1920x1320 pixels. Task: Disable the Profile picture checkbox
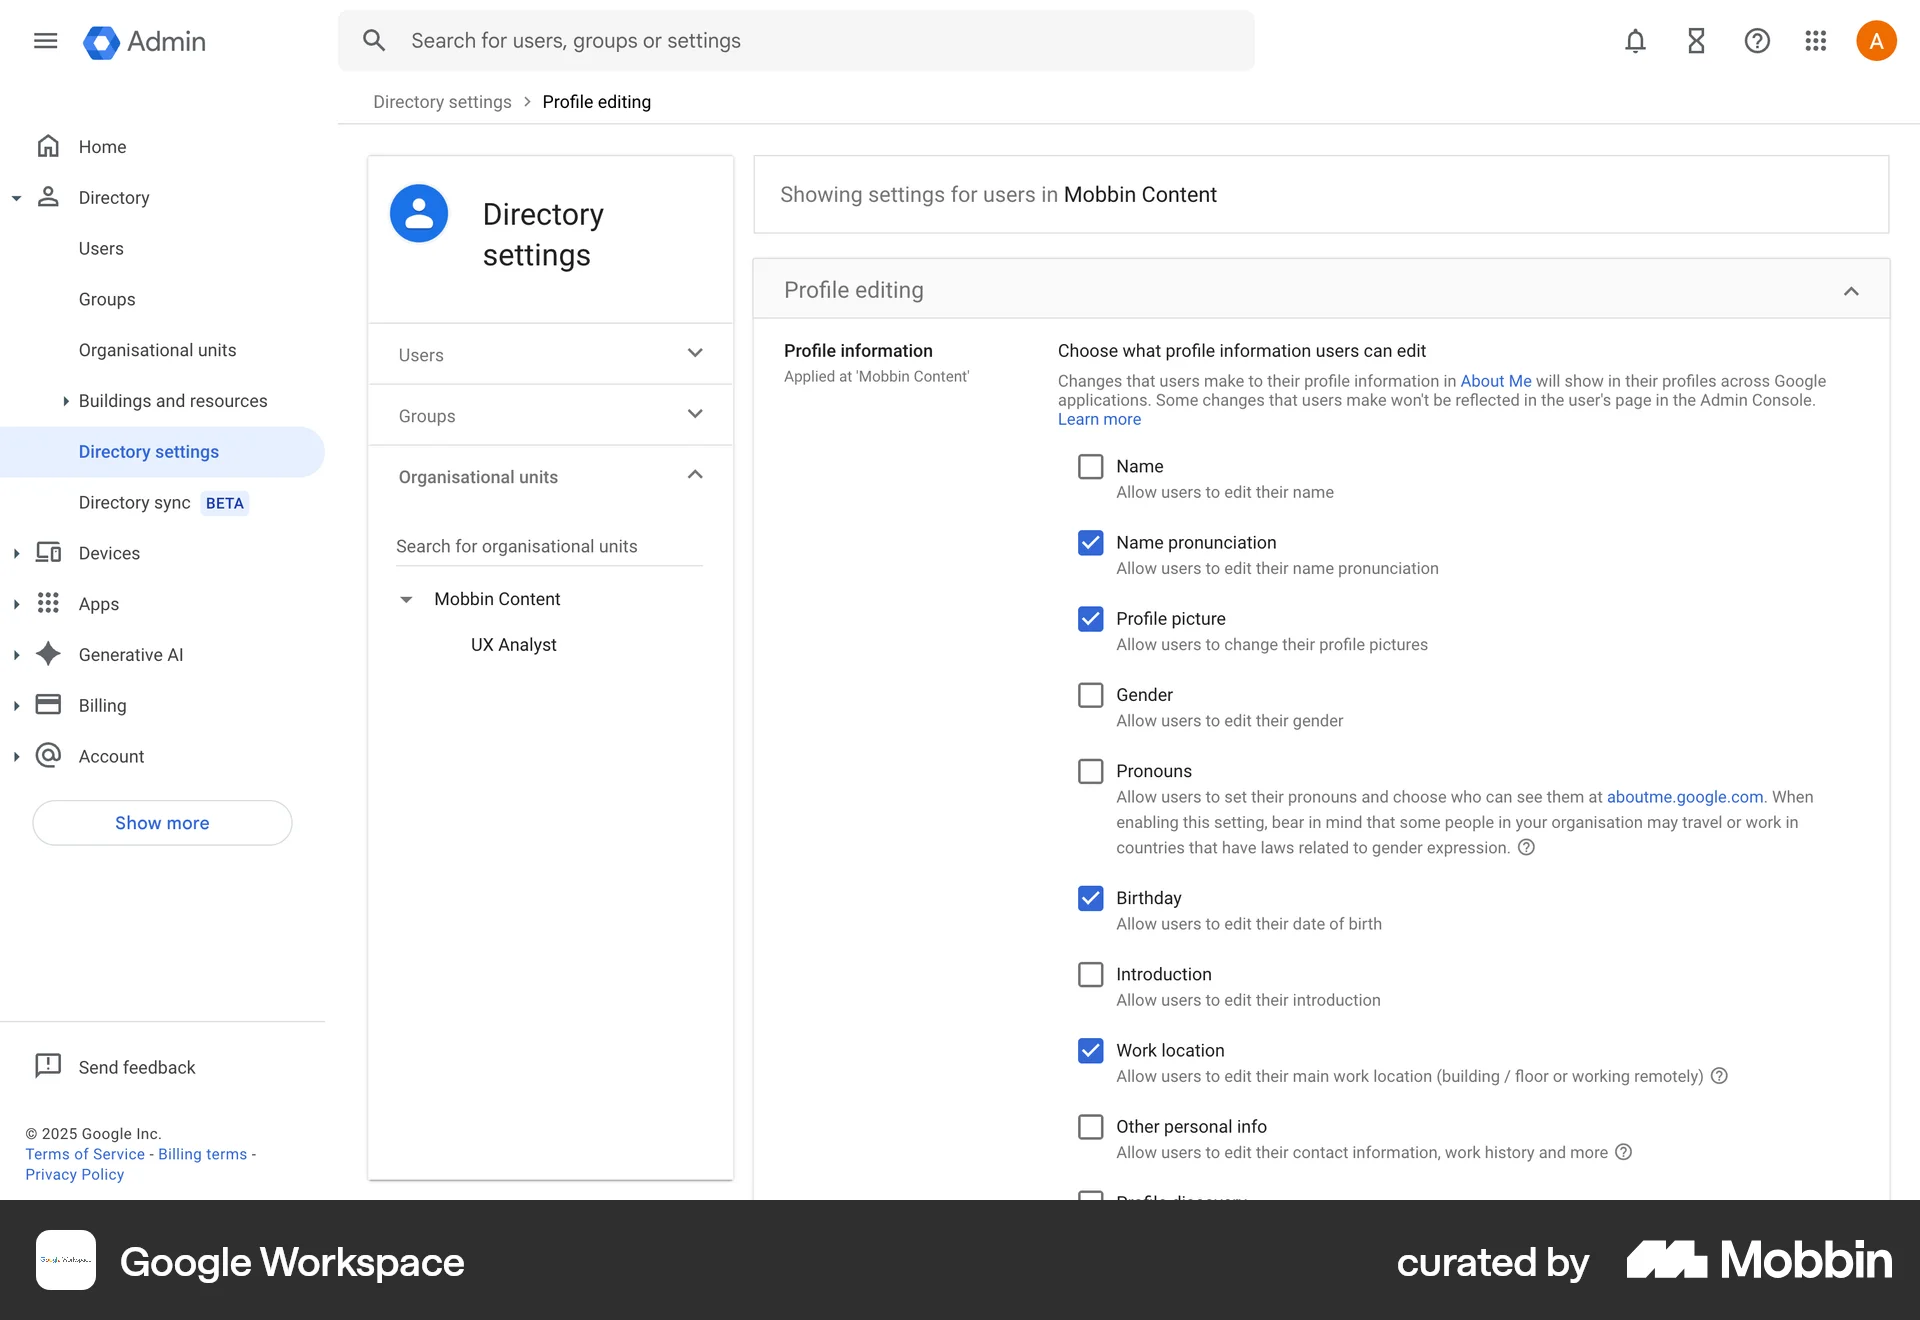[x=1090, y=619]
